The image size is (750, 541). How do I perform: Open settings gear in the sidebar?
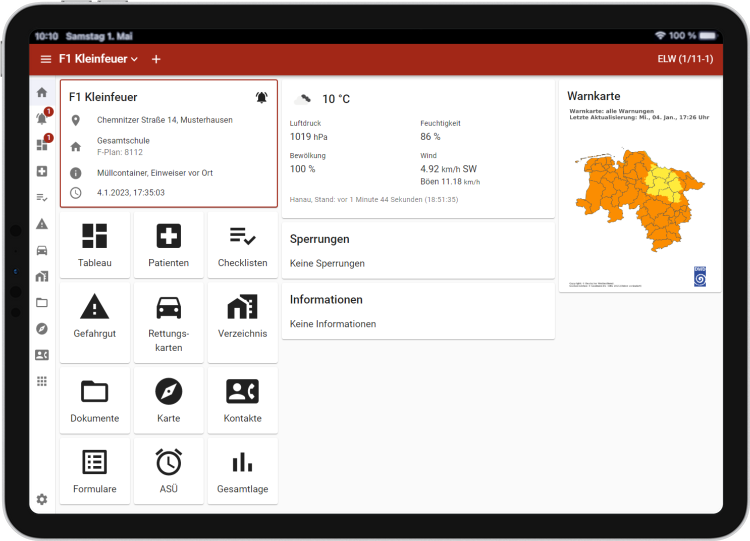click(41, 499)
